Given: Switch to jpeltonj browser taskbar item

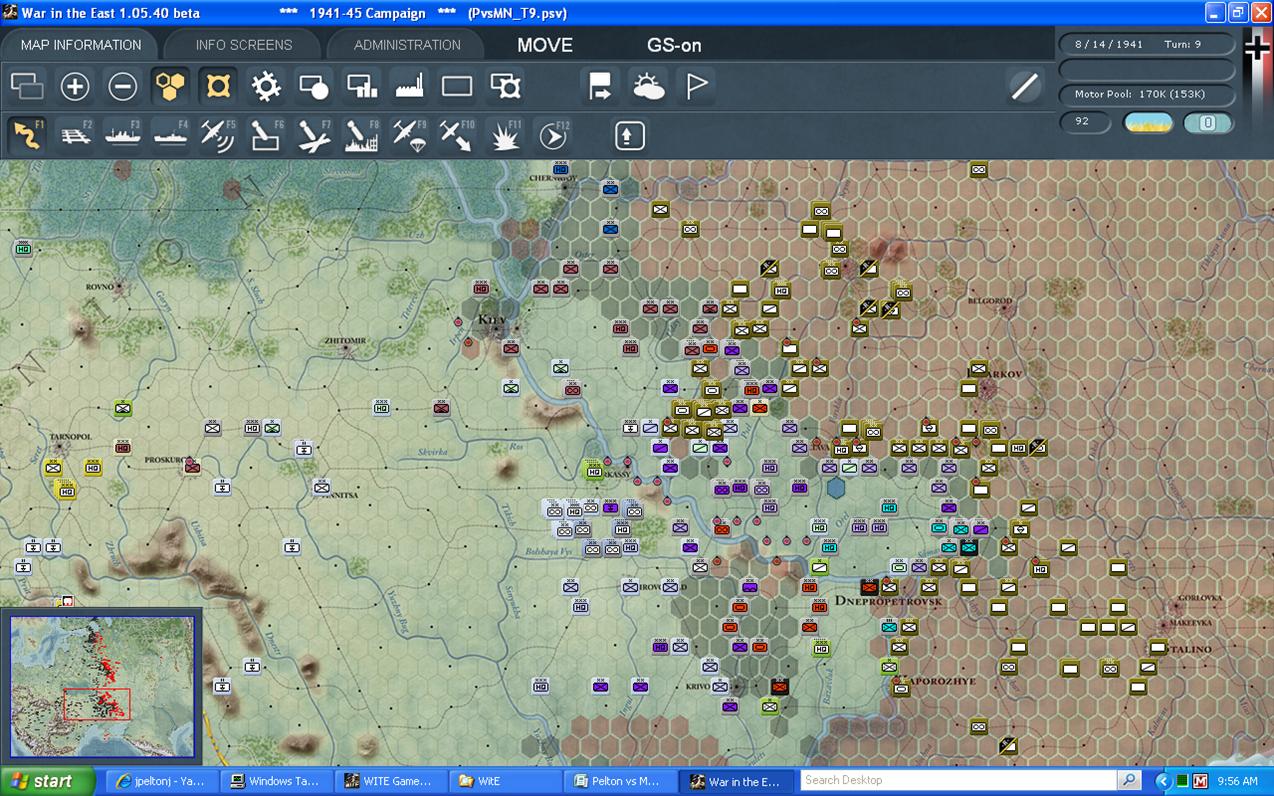Looking at the screenshot, I should [x=160, y=781].
